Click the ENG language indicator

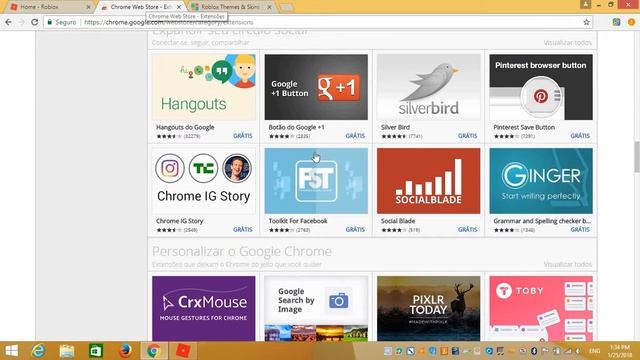594,351
